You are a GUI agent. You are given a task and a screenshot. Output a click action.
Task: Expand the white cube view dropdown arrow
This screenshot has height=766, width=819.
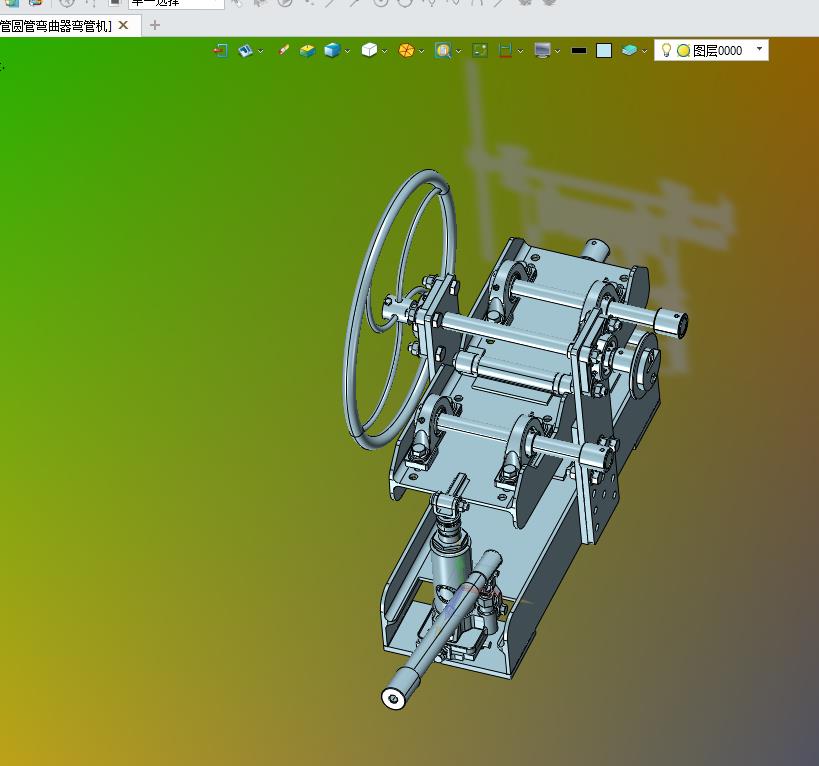pos(384,51)
